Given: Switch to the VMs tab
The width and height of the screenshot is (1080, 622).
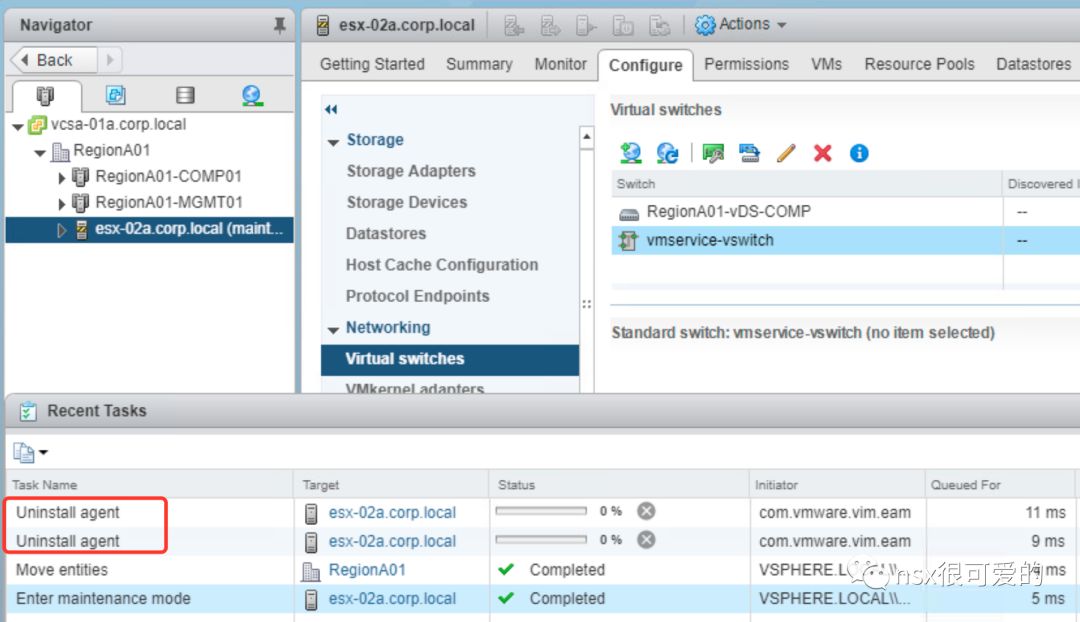Looking at the screenshot, I should pyautogui.click(x=826, y=64).
